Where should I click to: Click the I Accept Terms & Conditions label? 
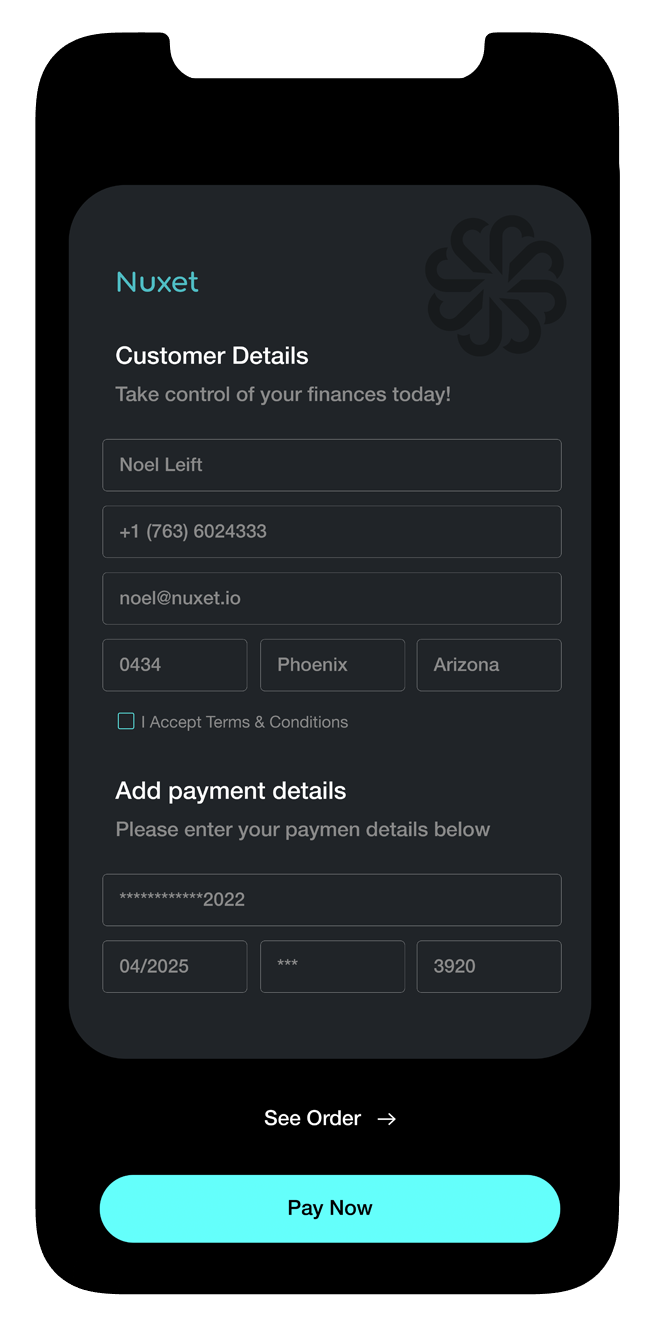pos(244,722)
